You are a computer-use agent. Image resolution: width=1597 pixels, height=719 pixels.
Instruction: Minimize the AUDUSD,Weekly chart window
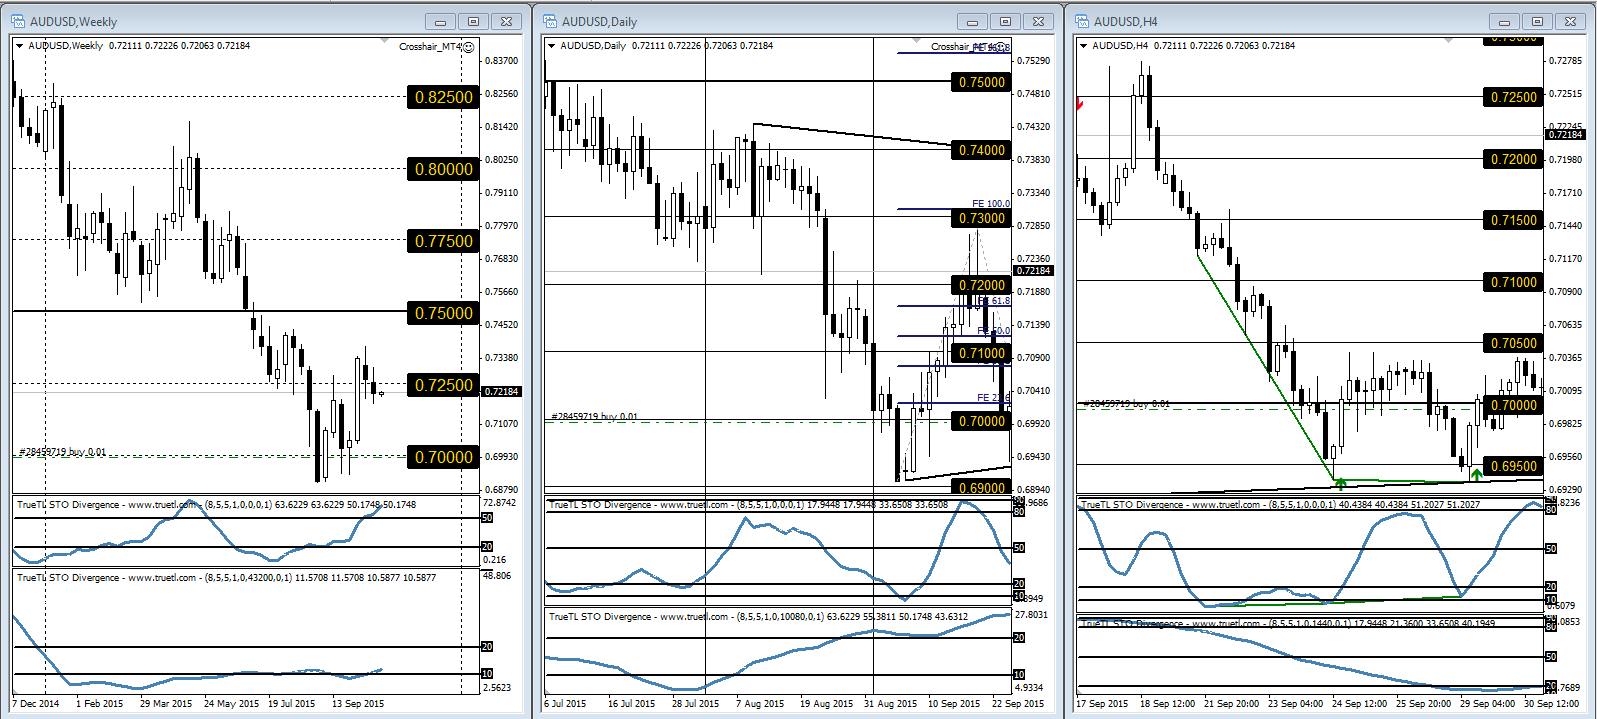pos(440,21)
